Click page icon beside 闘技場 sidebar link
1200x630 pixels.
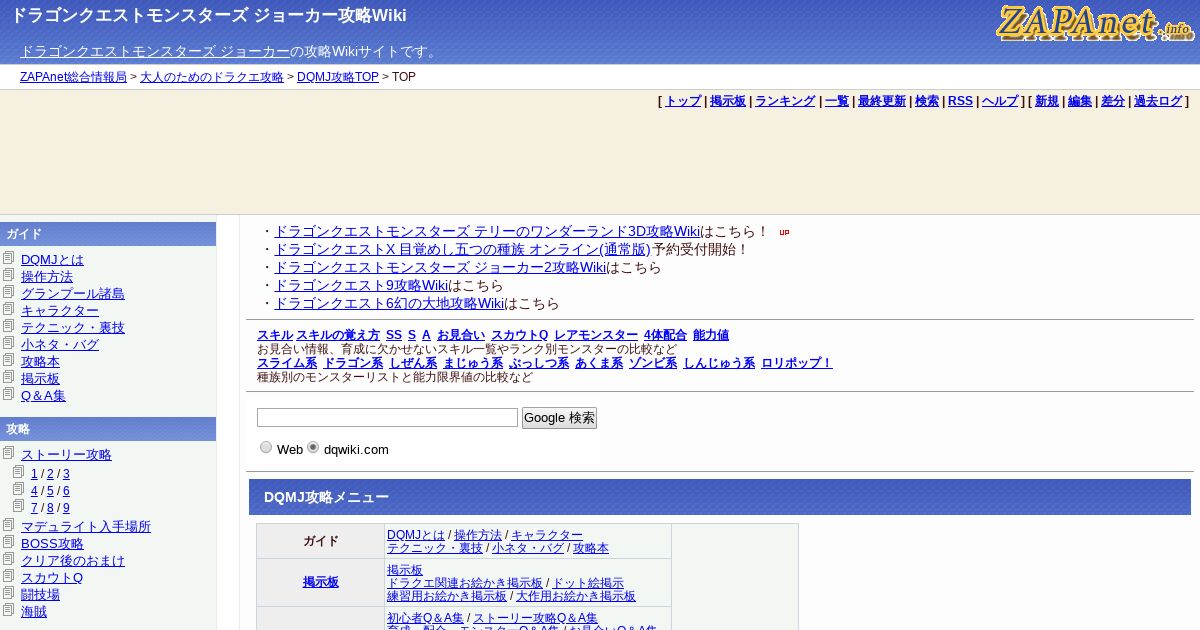(x=9, y=593)
